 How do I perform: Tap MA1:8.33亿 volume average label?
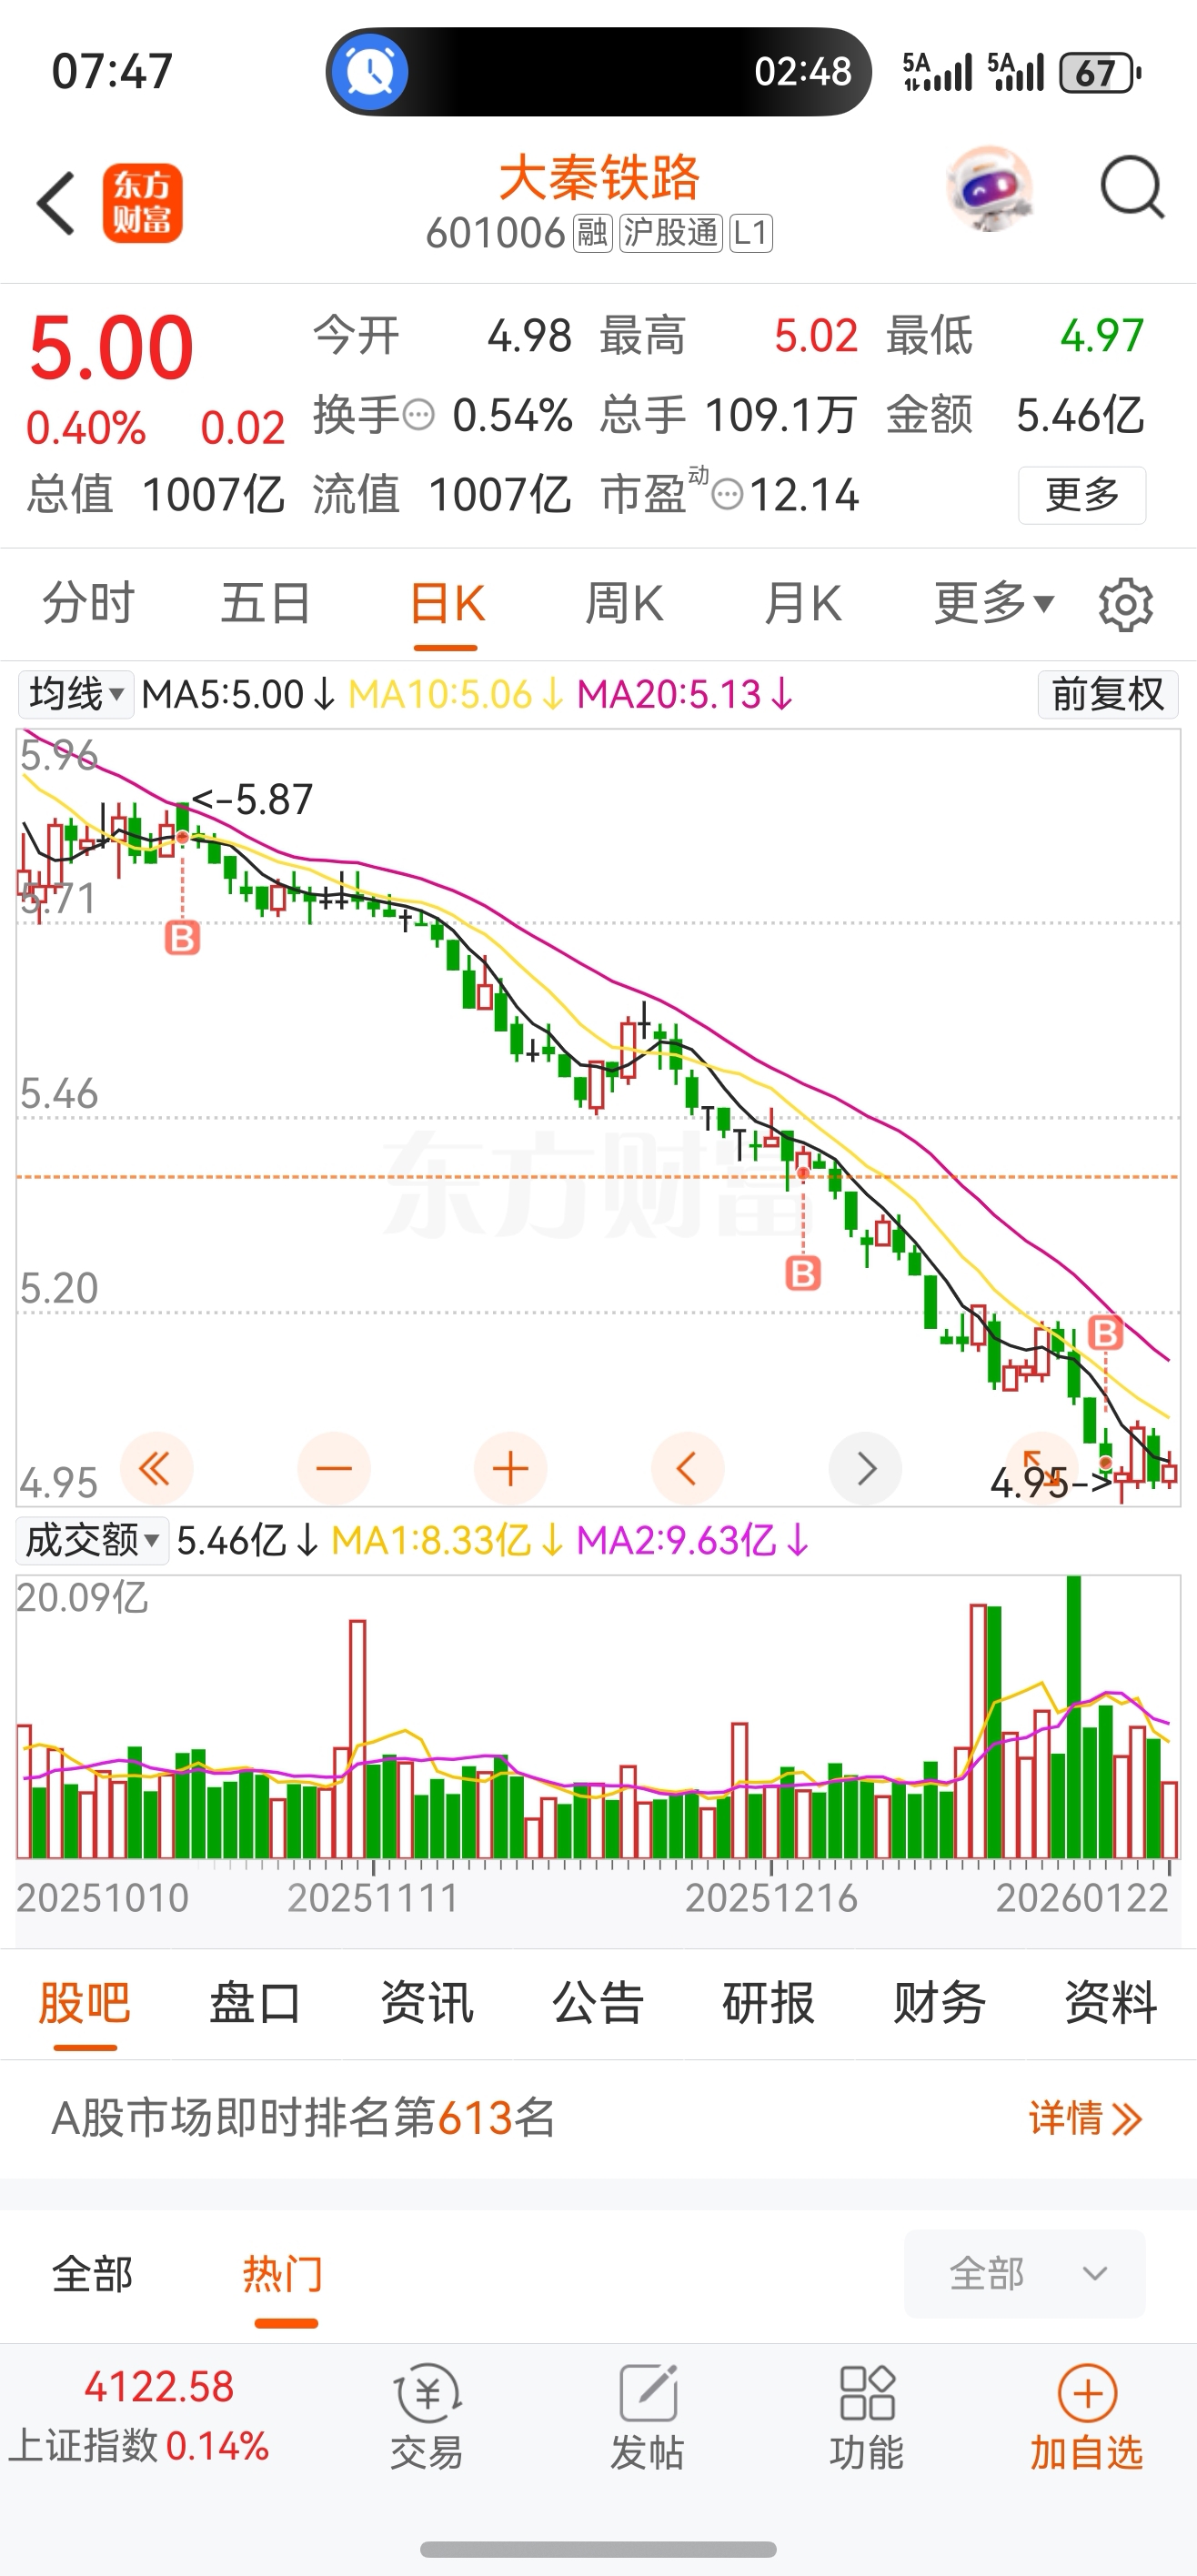point(447,1540)
